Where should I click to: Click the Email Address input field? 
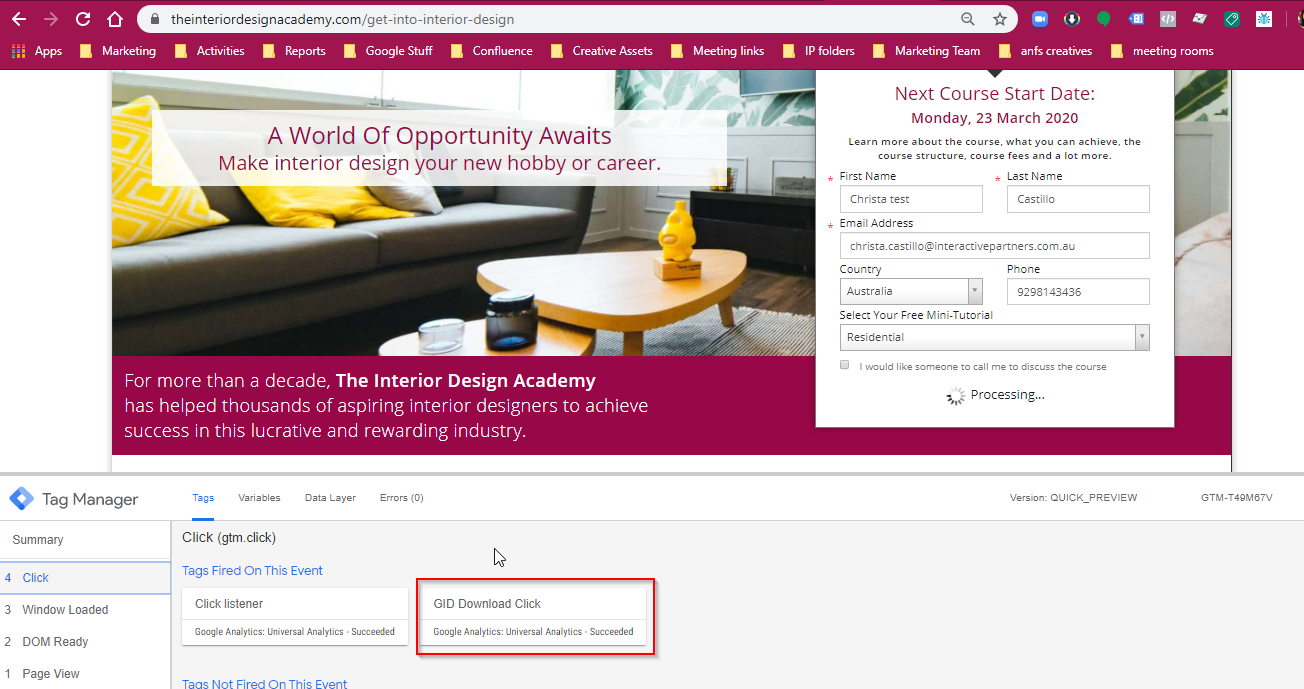point(994,245)
